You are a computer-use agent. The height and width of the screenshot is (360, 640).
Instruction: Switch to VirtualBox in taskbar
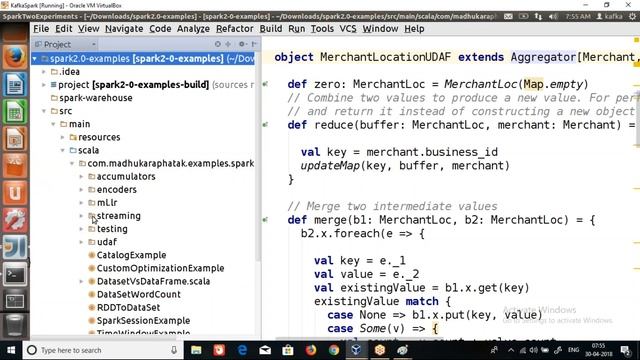(356, 350)
